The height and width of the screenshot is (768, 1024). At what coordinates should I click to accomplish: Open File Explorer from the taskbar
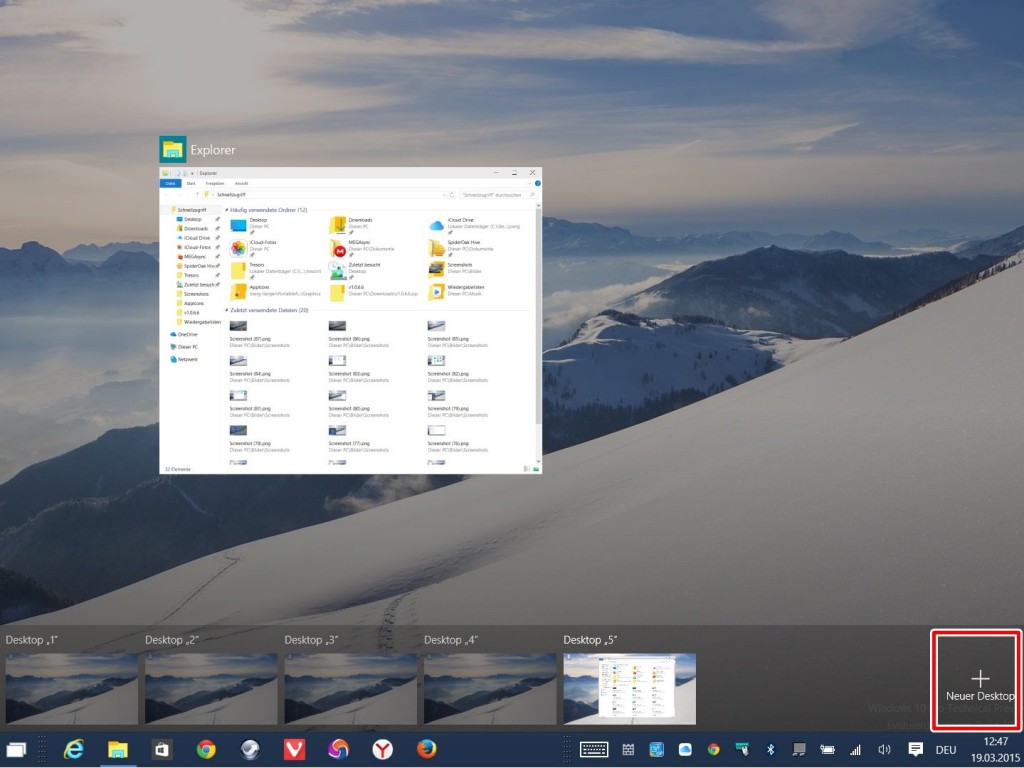(118, 749)
